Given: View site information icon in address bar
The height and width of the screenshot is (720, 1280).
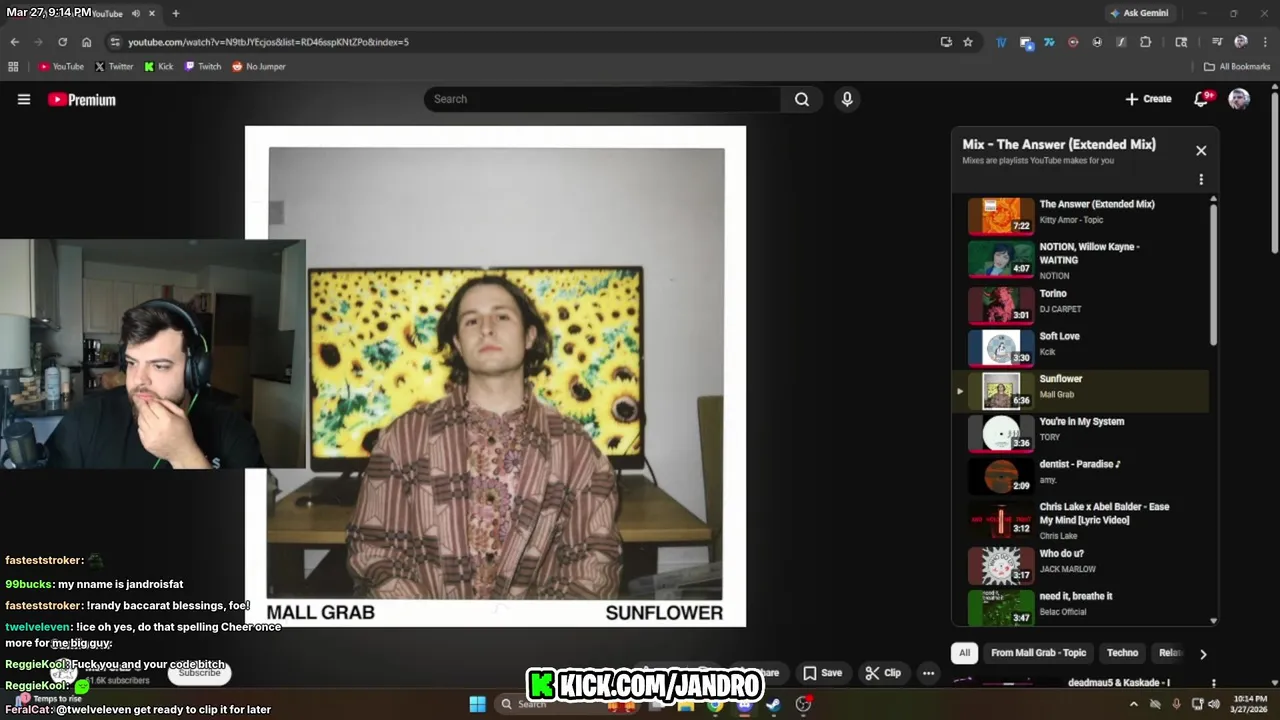Looking at the screenshot, I should click(x=115, y=42).
